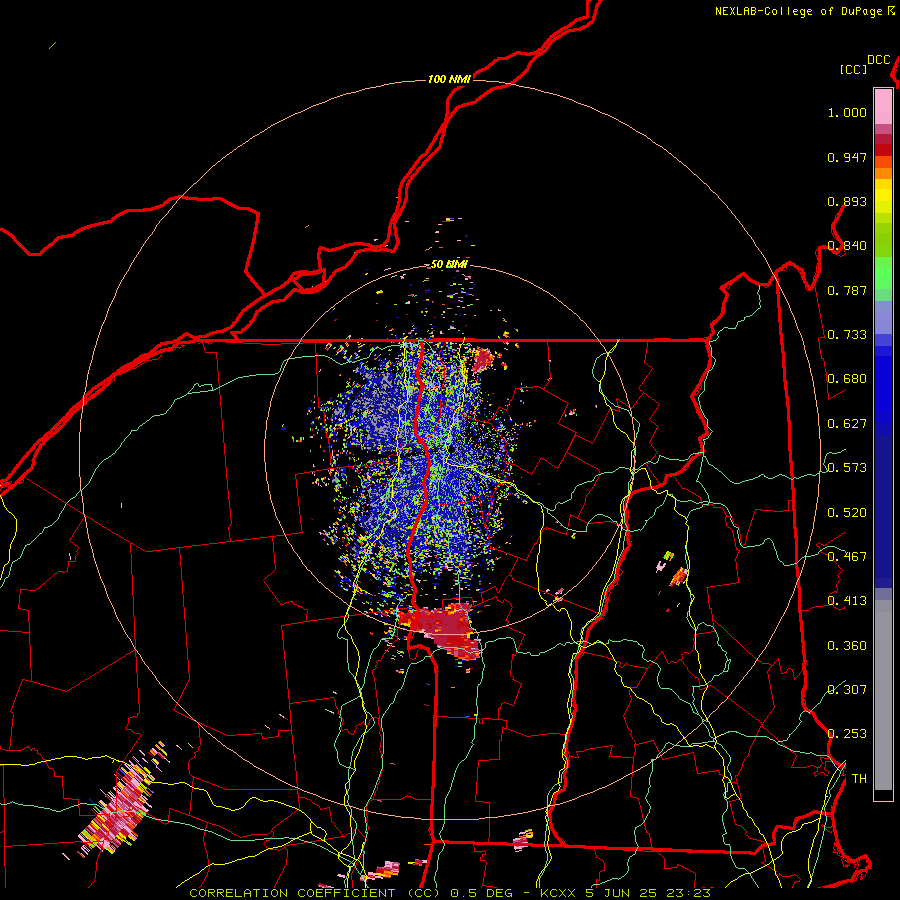
Task: Select the 0.573 value on CC scale
Action: point(847,468)
